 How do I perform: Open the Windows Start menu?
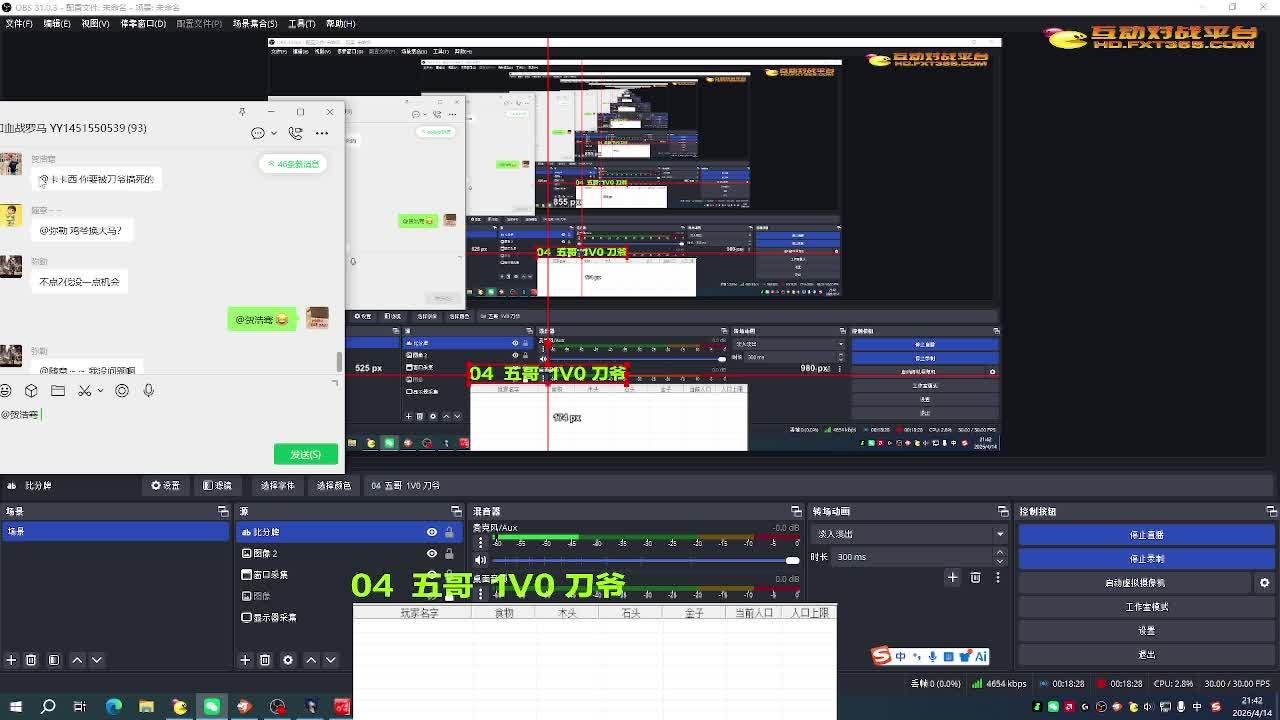16,707
